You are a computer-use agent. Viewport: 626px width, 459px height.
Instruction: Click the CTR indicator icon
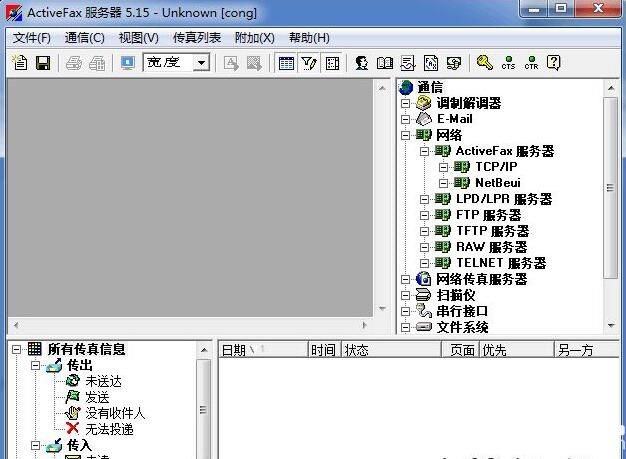(x=531, y=63)
